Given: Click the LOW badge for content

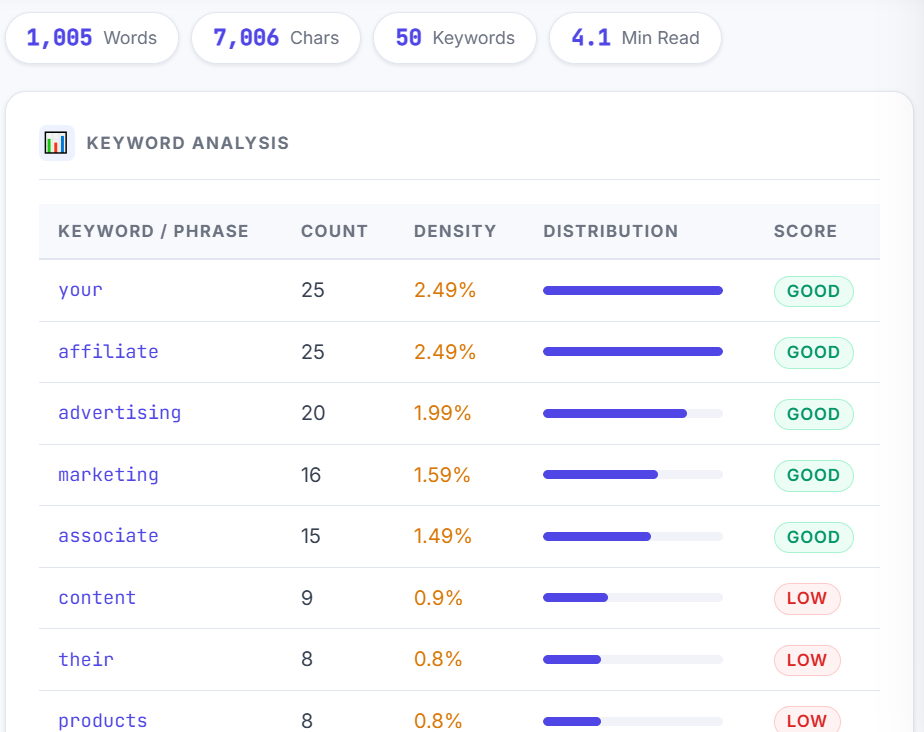Looking at the screenshot, I should (x=807, y=599).
